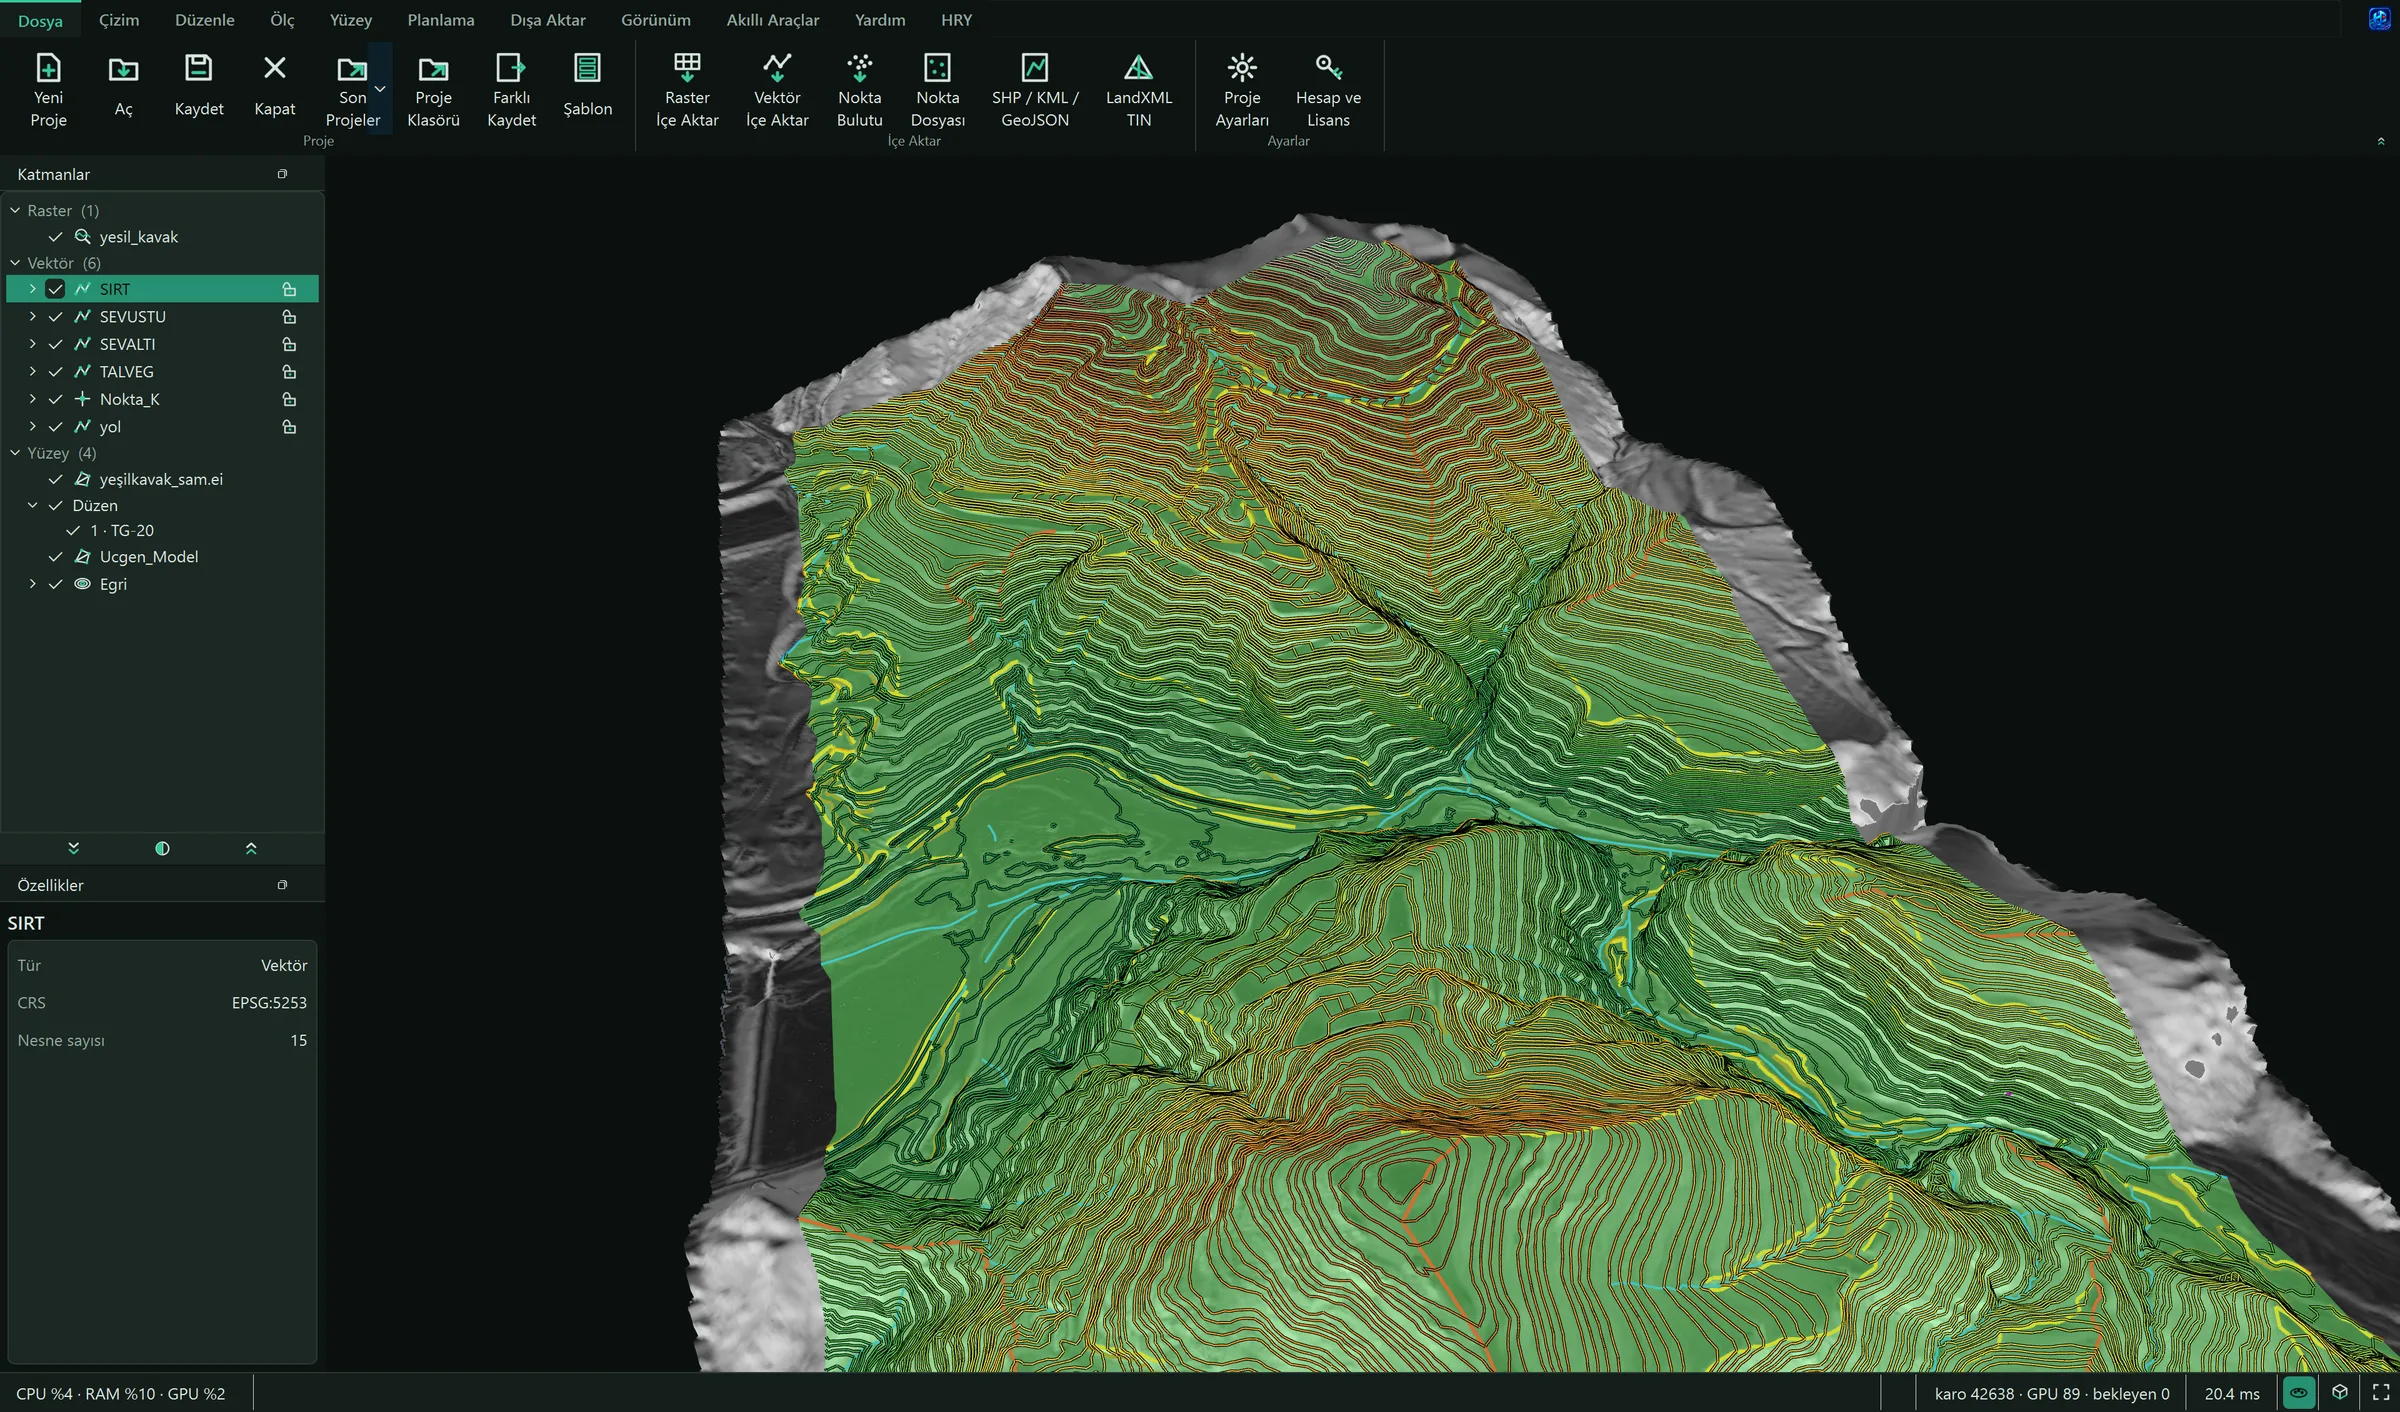Screen dimensions: 2400x1412
Task: Click the 3D cube view icon in status bar
Action: tap(2340, 1392)
